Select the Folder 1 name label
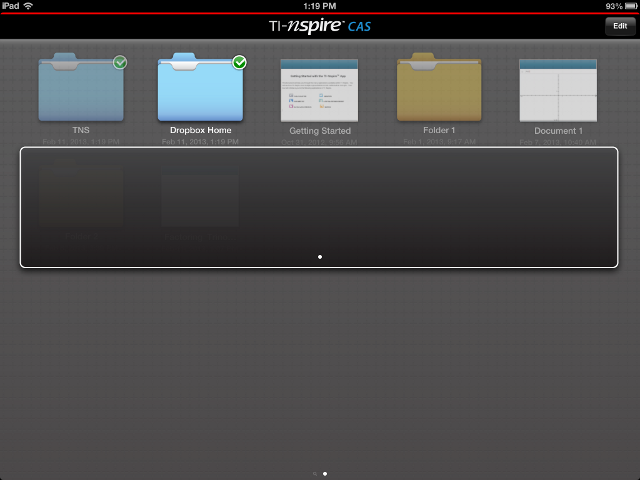Image resolution: width=640 pixels, height=480 pixels. pyautogui.click(x=439, y=131)
